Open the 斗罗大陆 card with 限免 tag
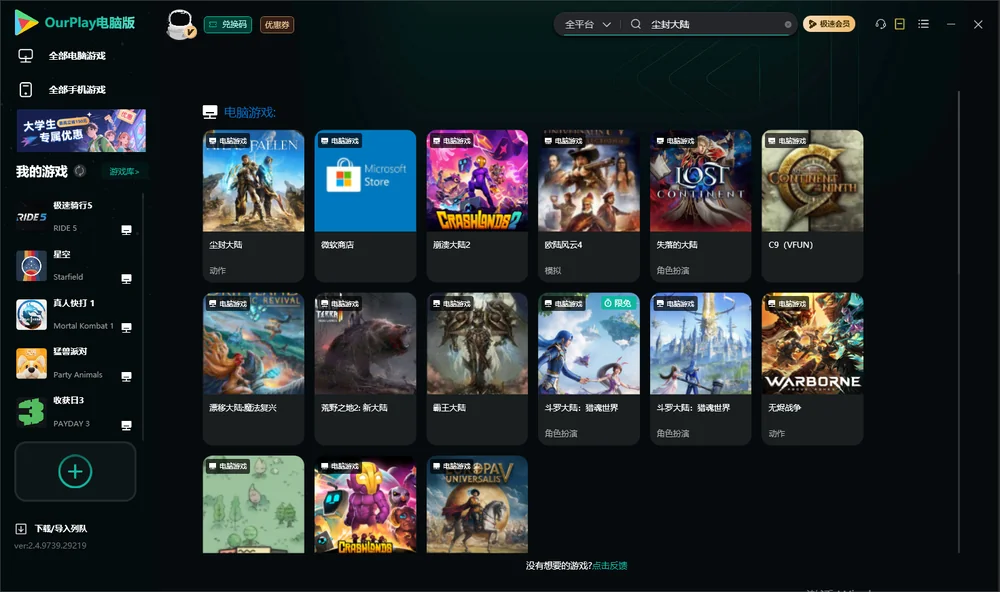1000x592 pixels. coord(589,368)
